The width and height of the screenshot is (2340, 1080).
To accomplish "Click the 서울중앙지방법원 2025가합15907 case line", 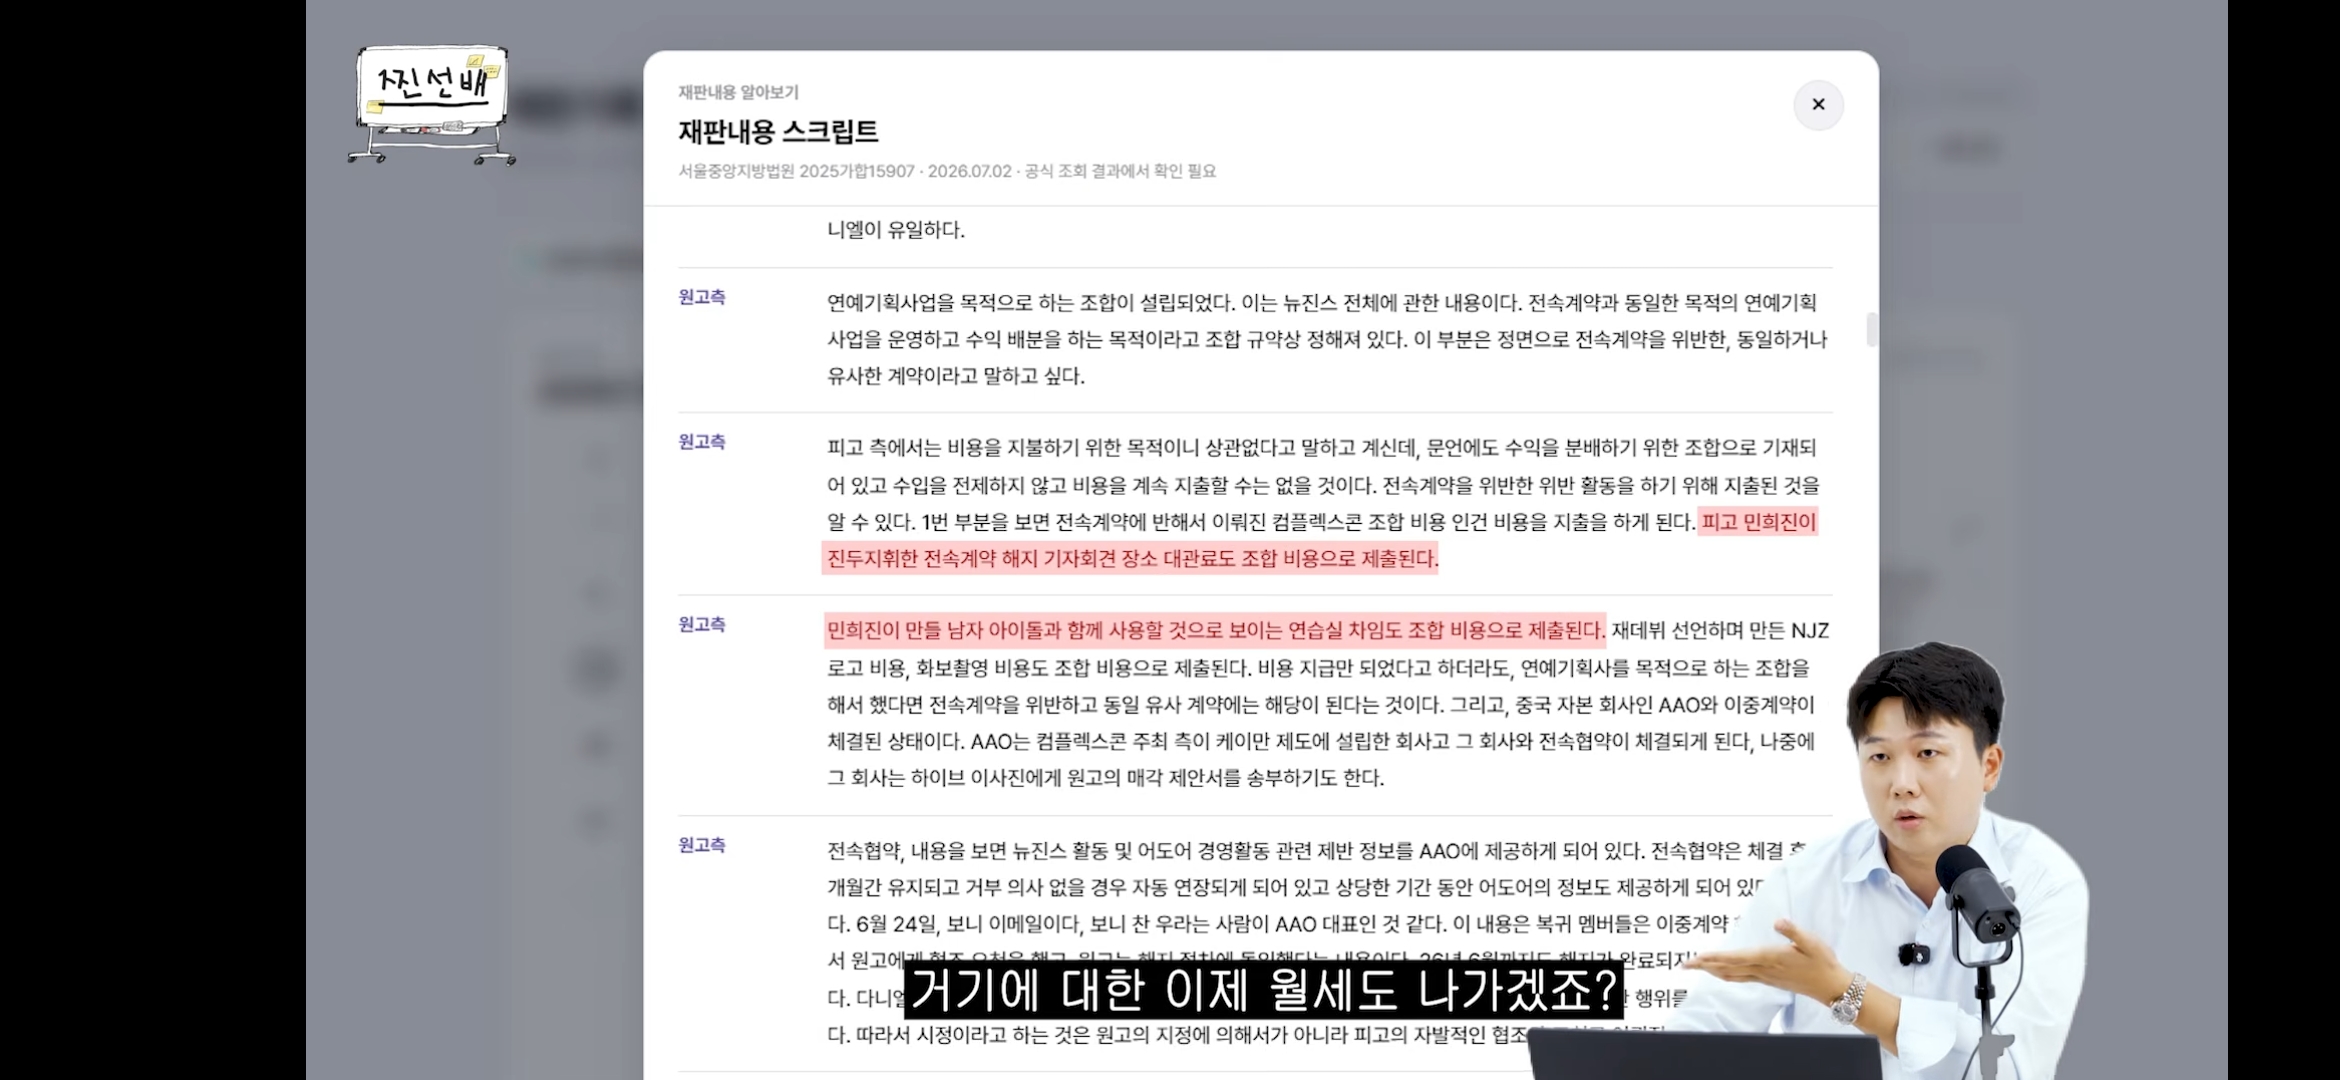I will click(x=947, y=171).
